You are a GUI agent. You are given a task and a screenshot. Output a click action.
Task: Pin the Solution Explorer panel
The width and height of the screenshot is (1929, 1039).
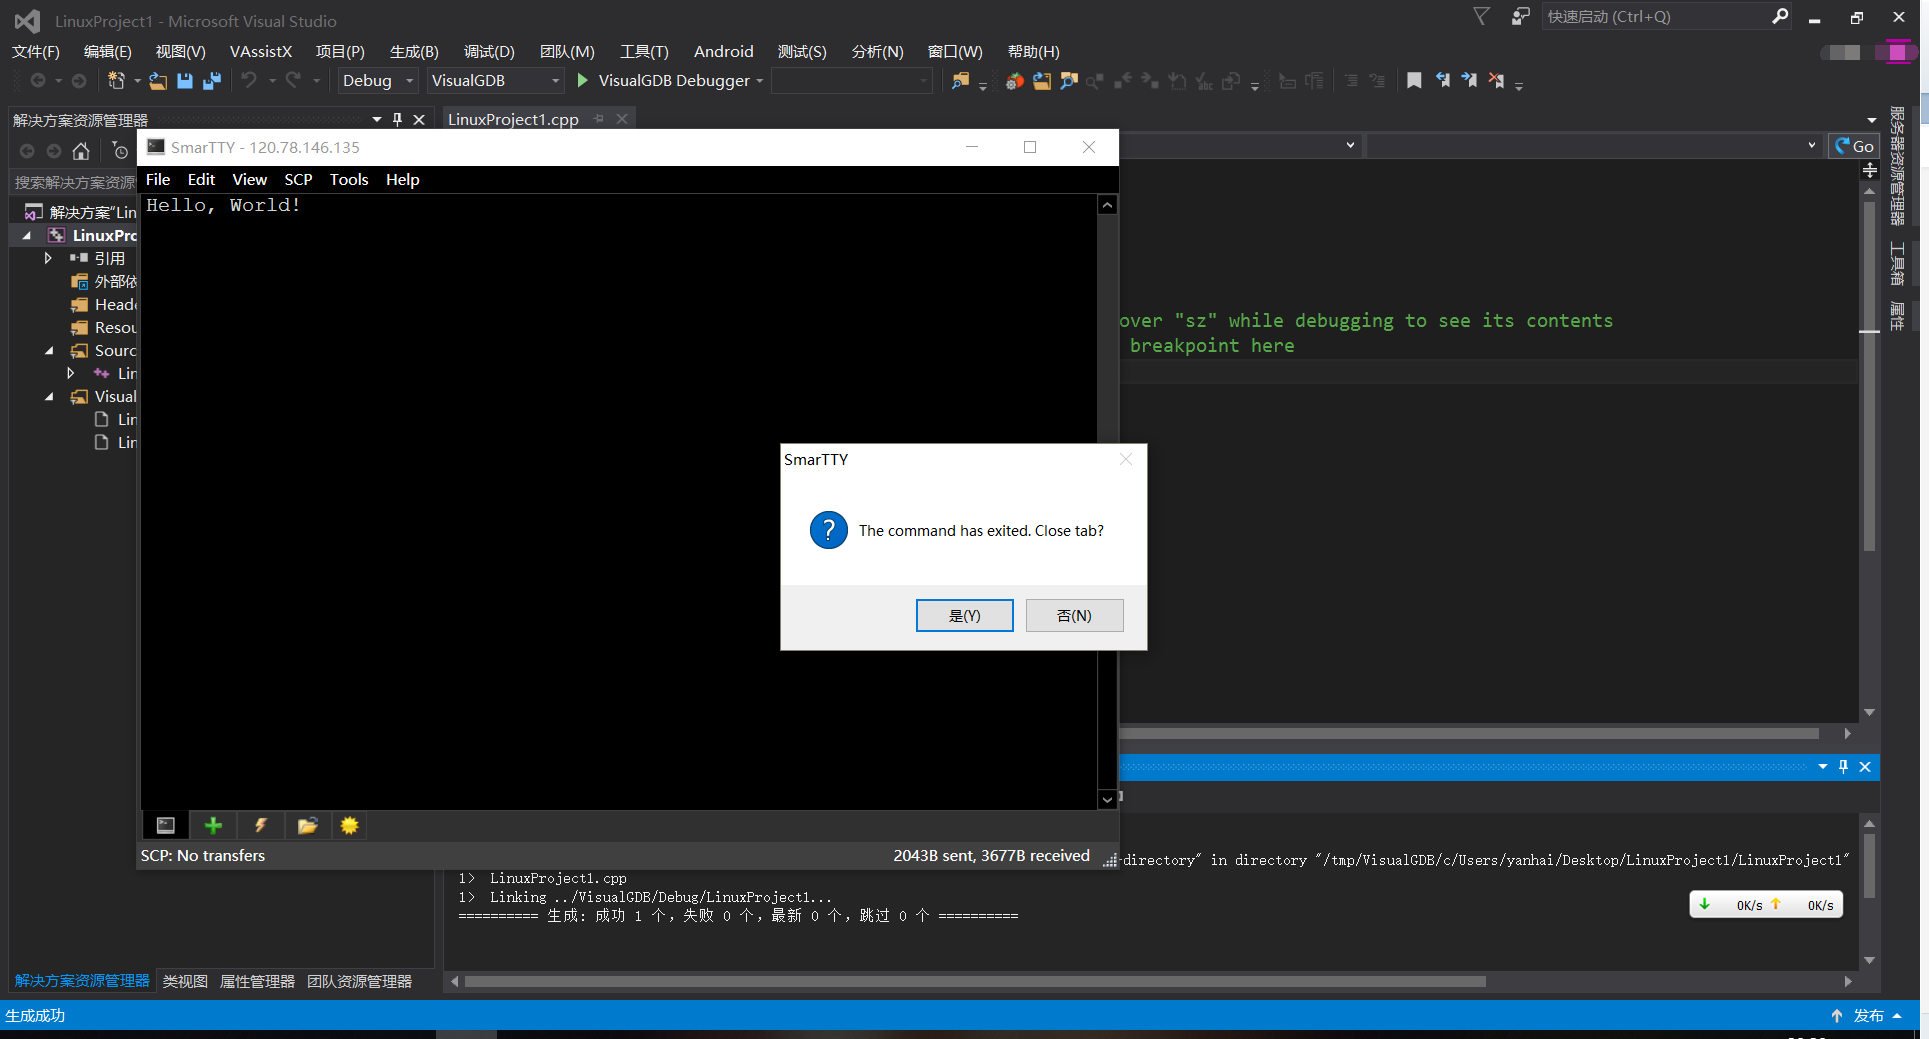(x=397, y=119)
